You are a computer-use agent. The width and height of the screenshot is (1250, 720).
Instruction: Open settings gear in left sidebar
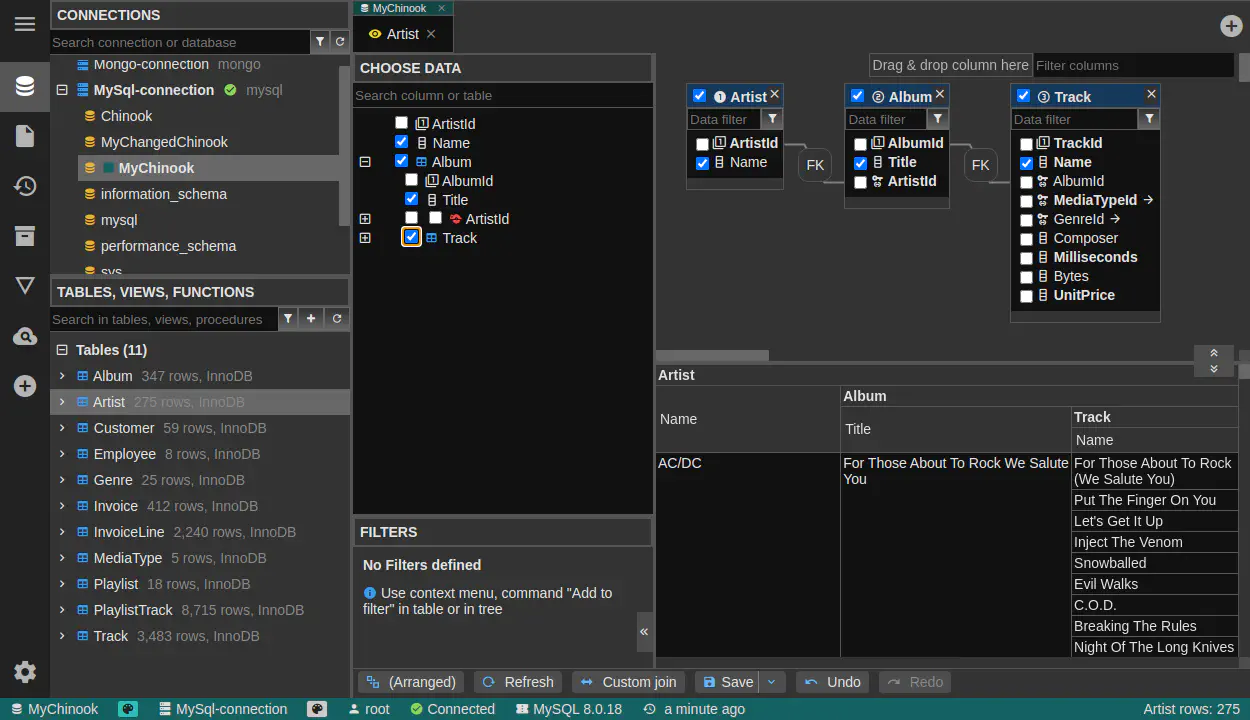click(25, 672)
